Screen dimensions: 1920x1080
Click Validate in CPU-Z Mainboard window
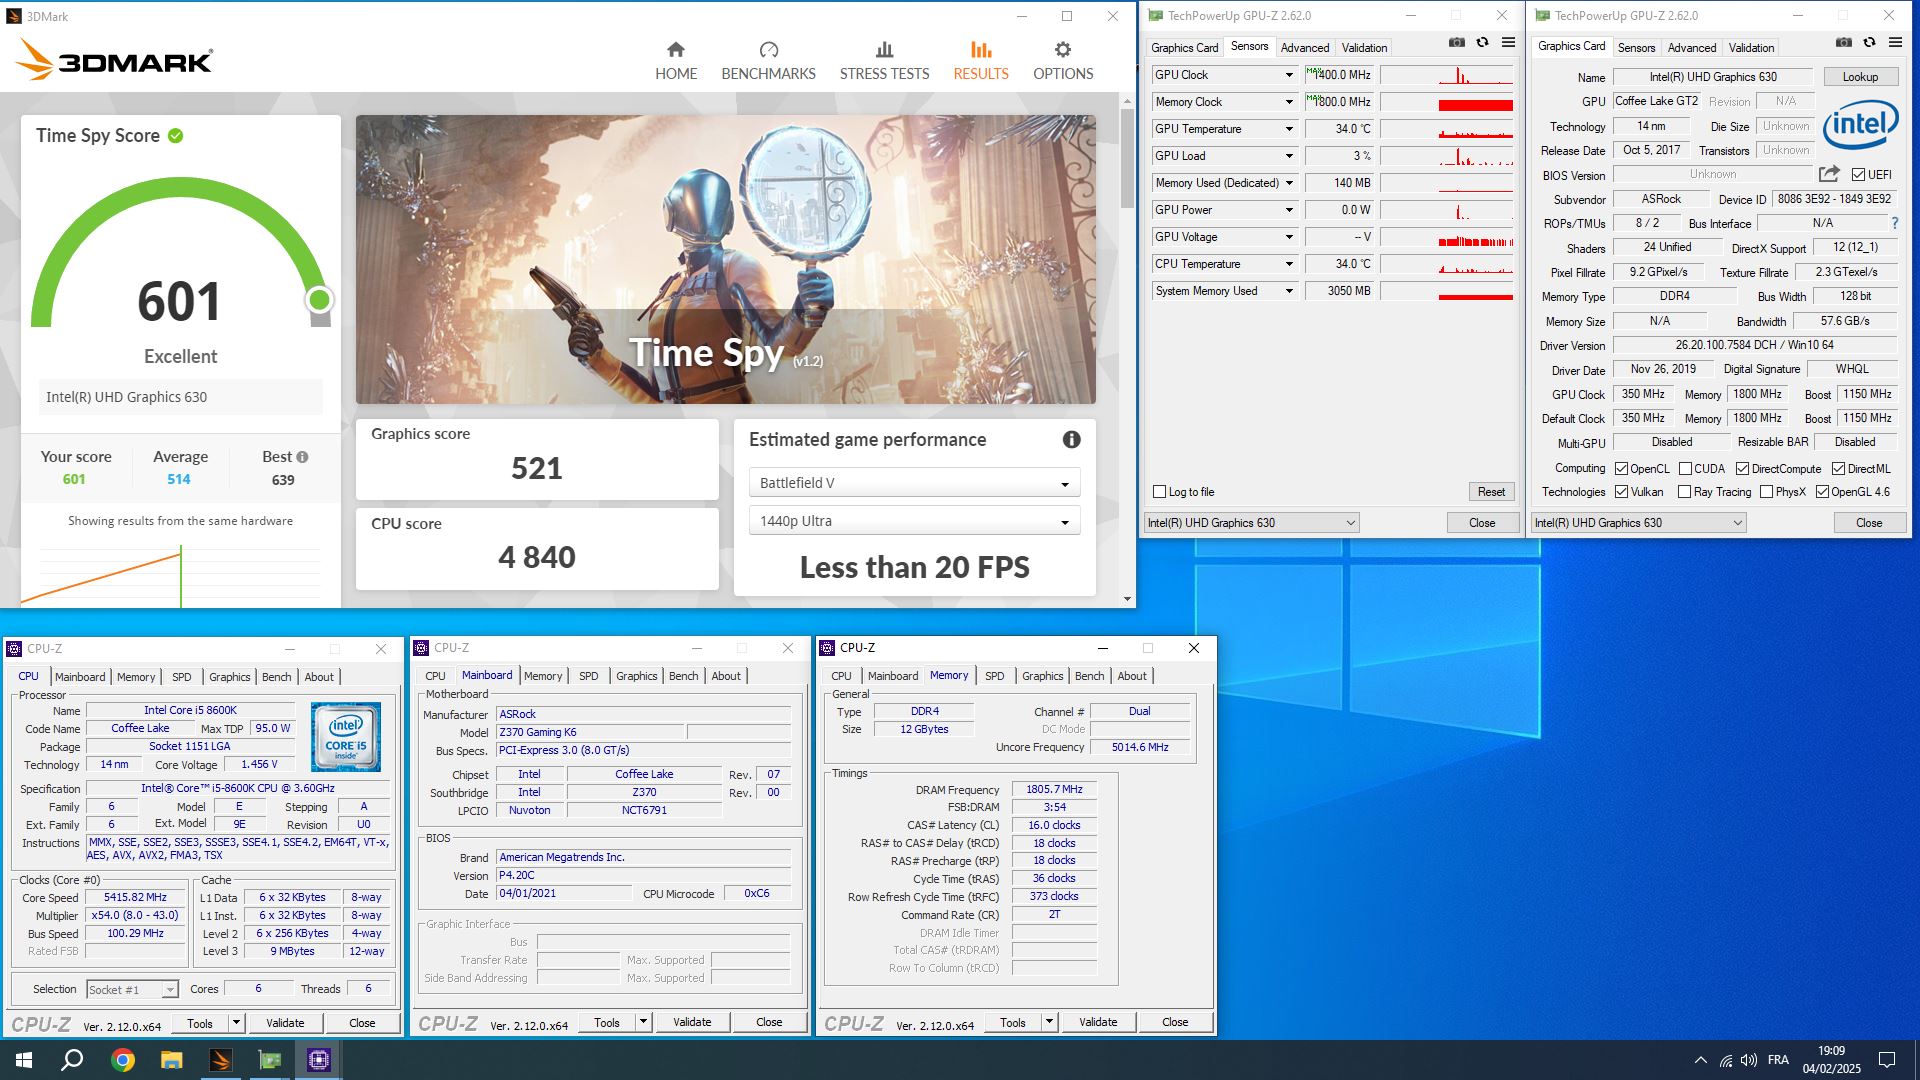click(692, 1022)
